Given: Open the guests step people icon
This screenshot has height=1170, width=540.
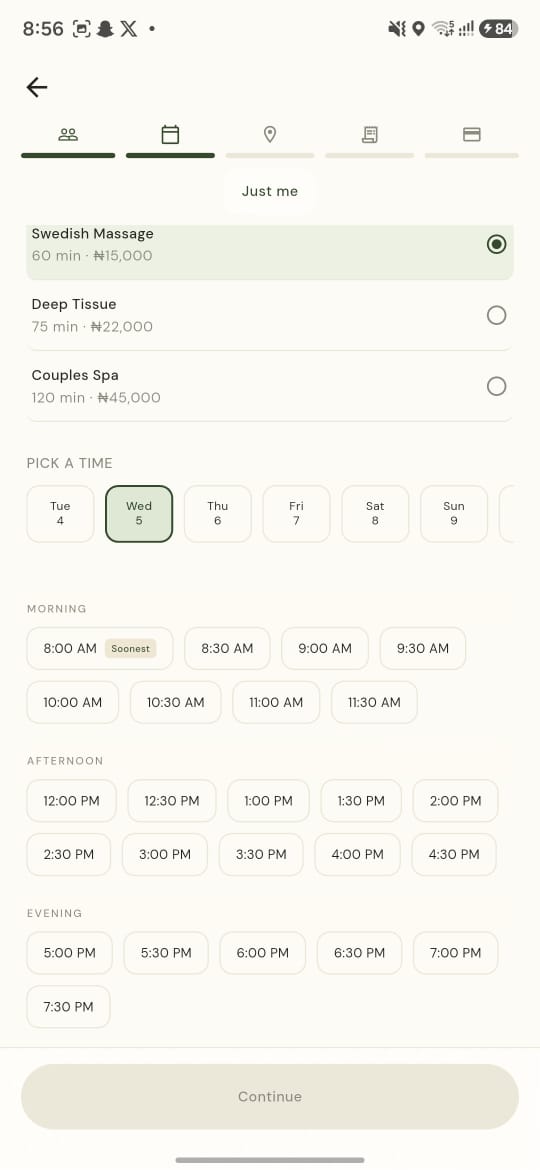Looking at the screenshot, I should click(68, 134).
